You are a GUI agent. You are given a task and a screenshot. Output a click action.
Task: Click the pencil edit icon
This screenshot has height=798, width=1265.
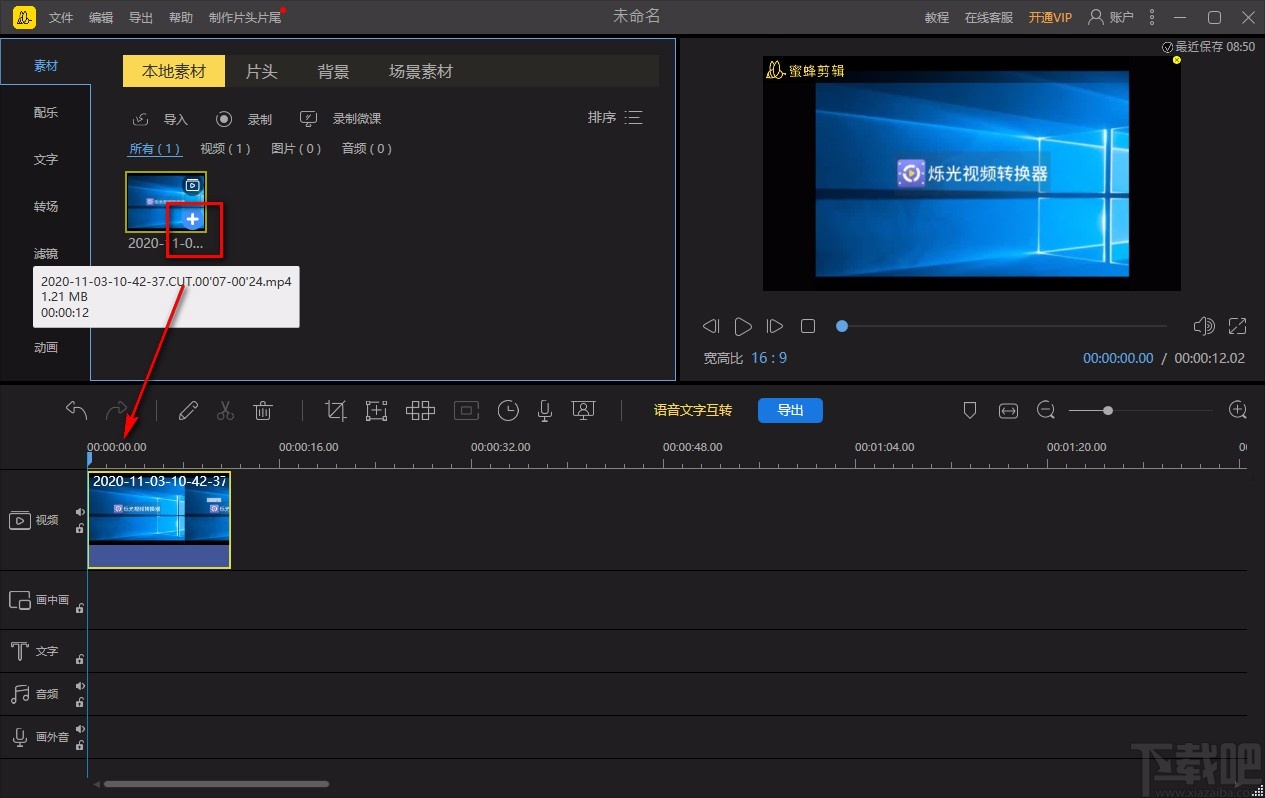coord(188,410)
